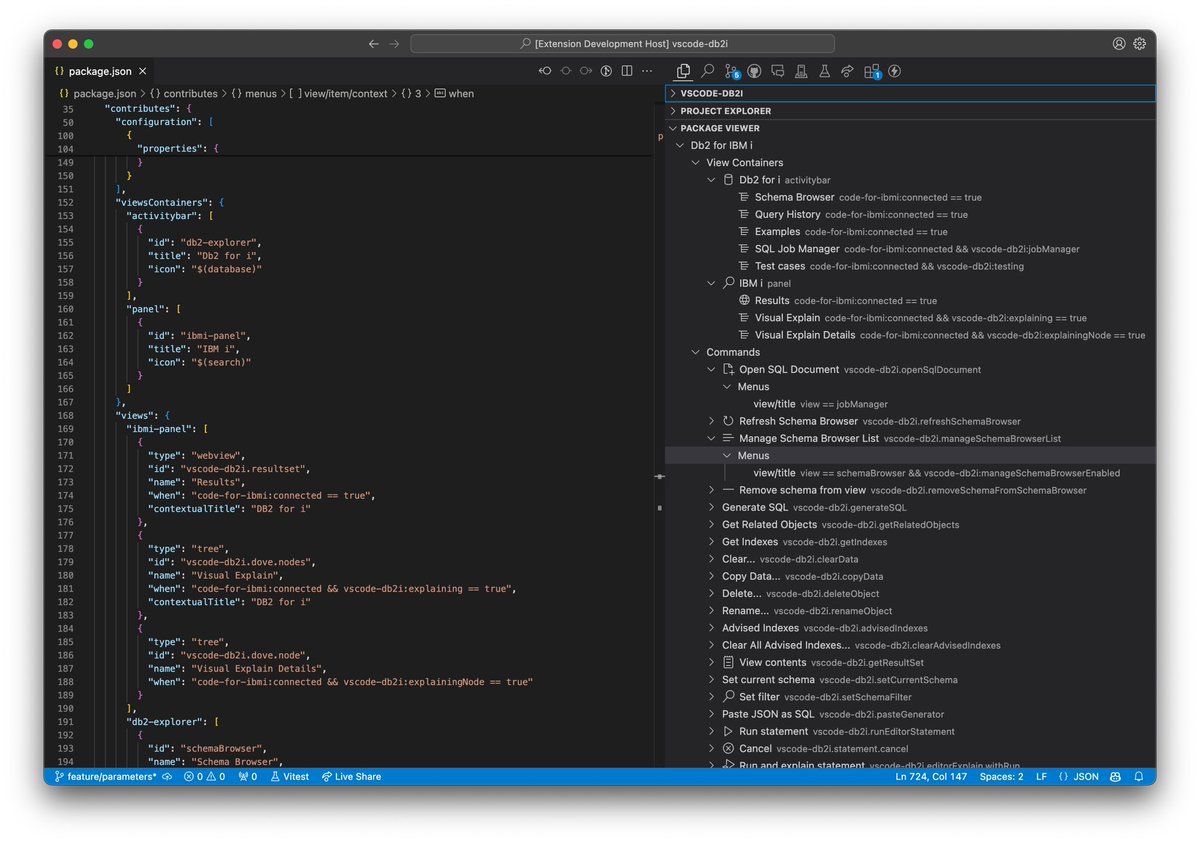The width and height of the screenshot is (1200, 843).
Task: Open notifications bell in status bar
Action: (1139, 776)
